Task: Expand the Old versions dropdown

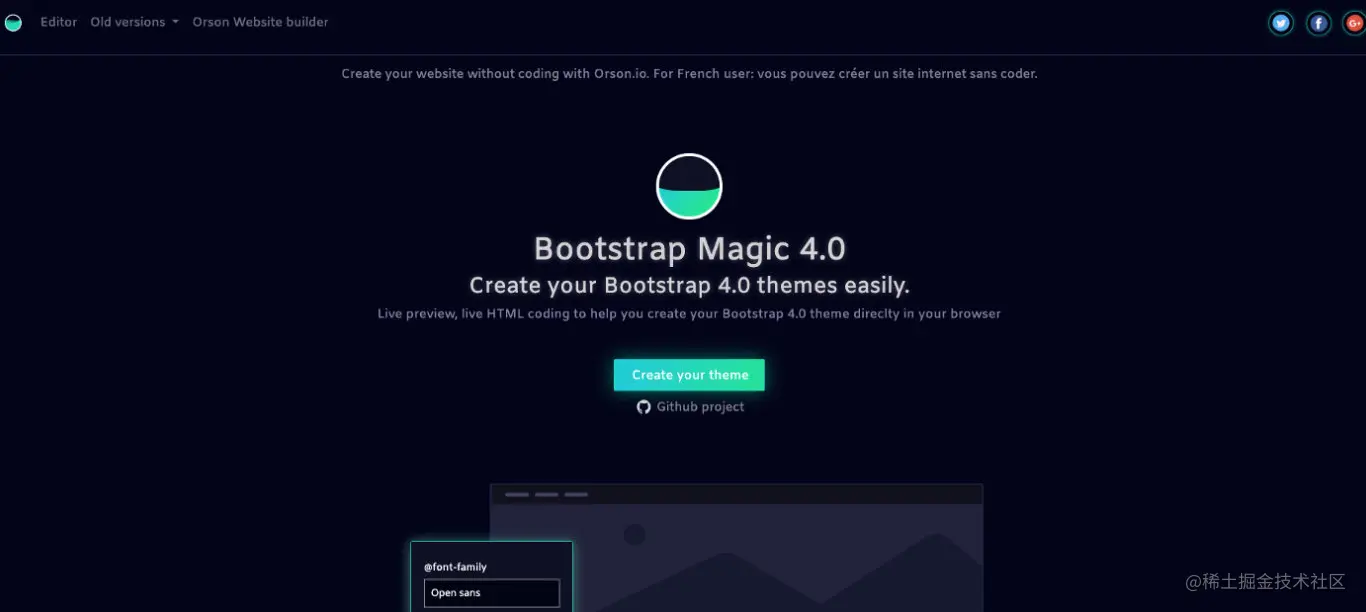Action: (x=134, y=22)
